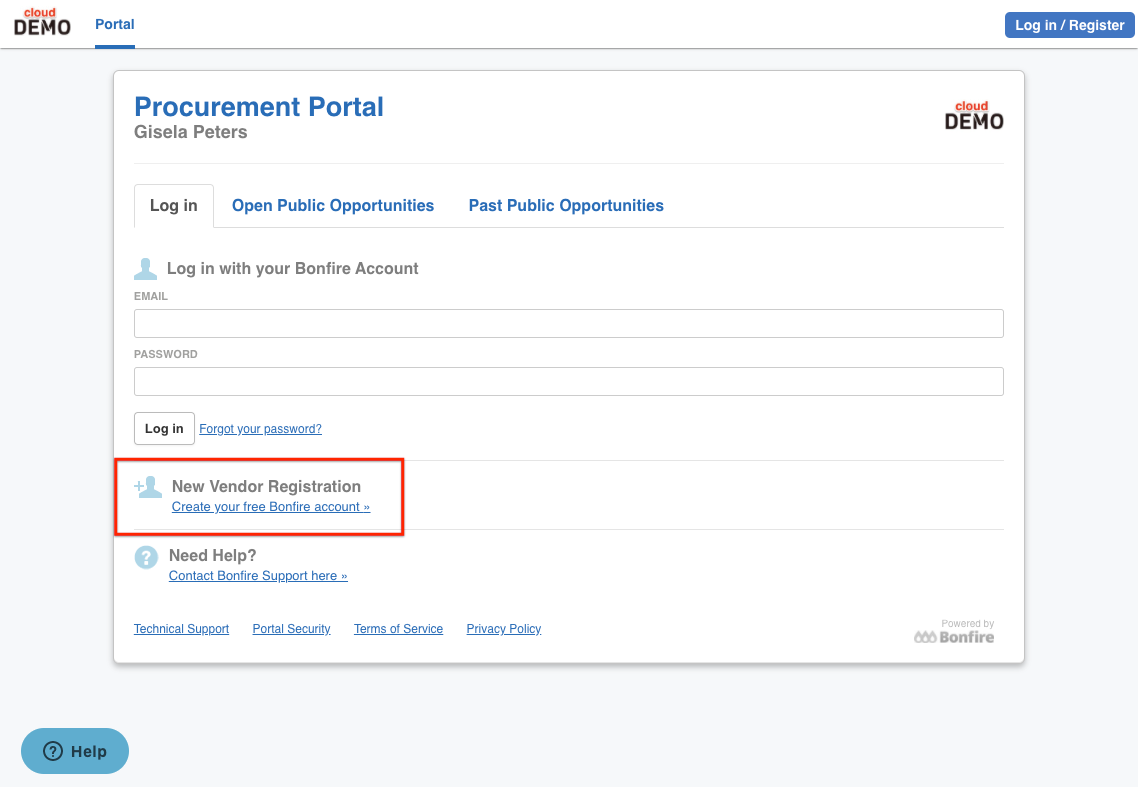Click the user icon beside Bonfire Account login
This screenshot has height=787, width=1138.
pyautogui.click(x=146, y=269)
